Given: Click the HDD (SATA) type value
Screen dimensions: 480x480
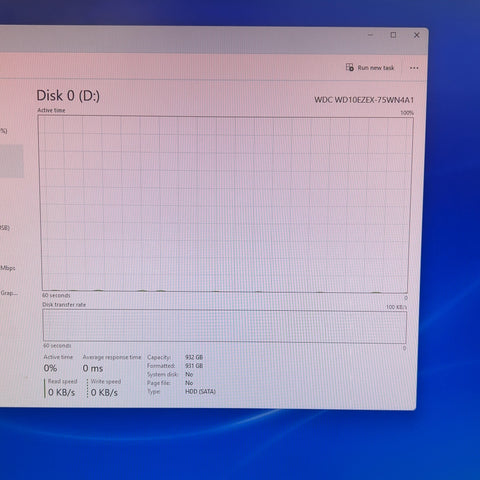Looking at the screenshot, I should click(x=200, y=391).
